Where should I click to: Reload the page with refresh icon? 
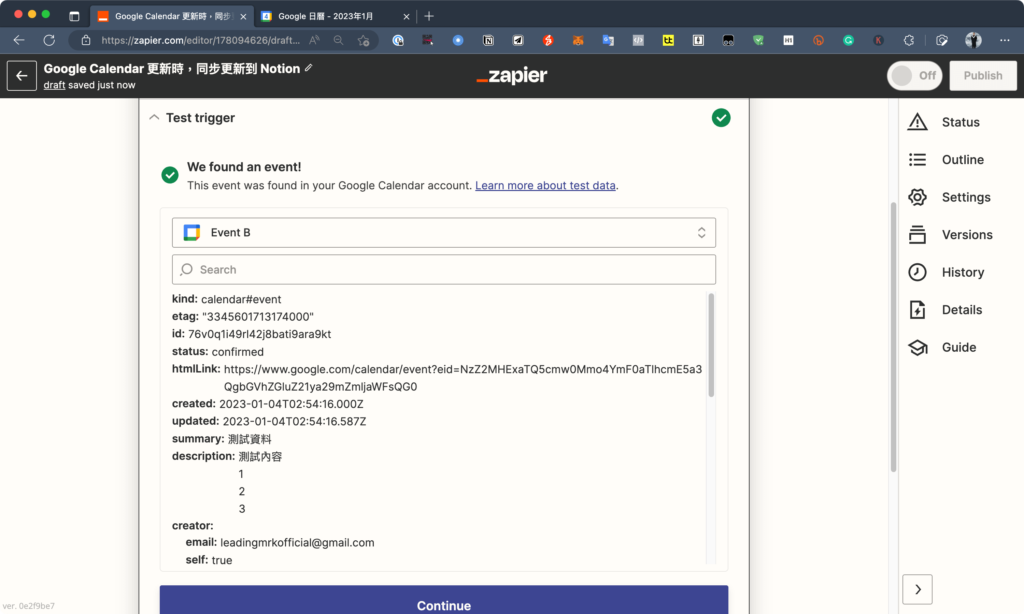click(49, 40)
